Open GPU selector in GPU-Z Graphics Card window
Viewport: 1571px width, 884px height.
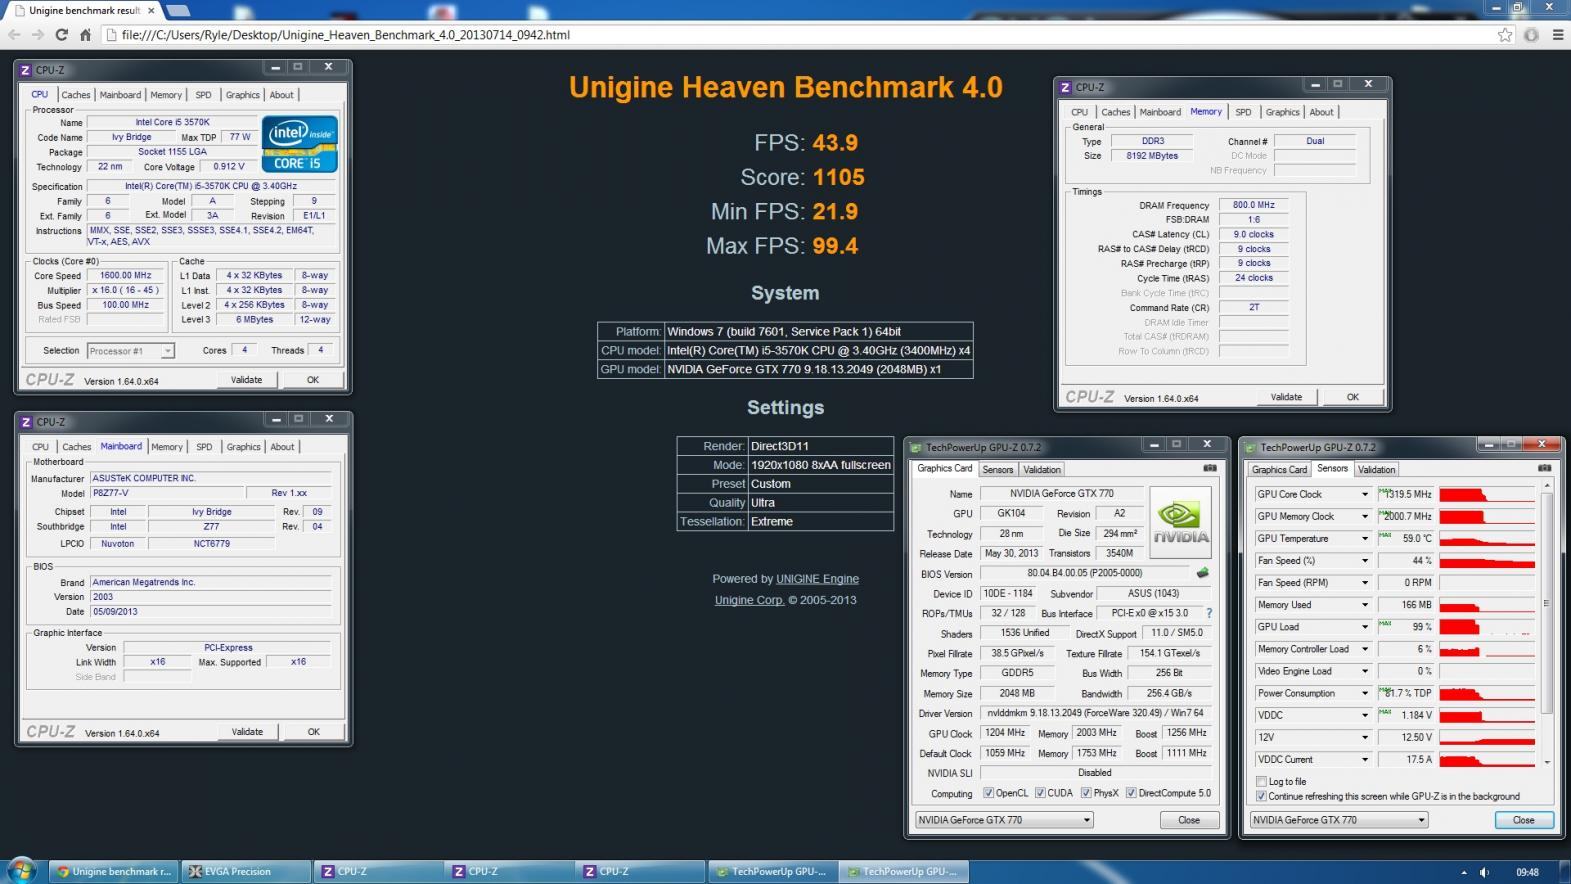click(1004, 820)
